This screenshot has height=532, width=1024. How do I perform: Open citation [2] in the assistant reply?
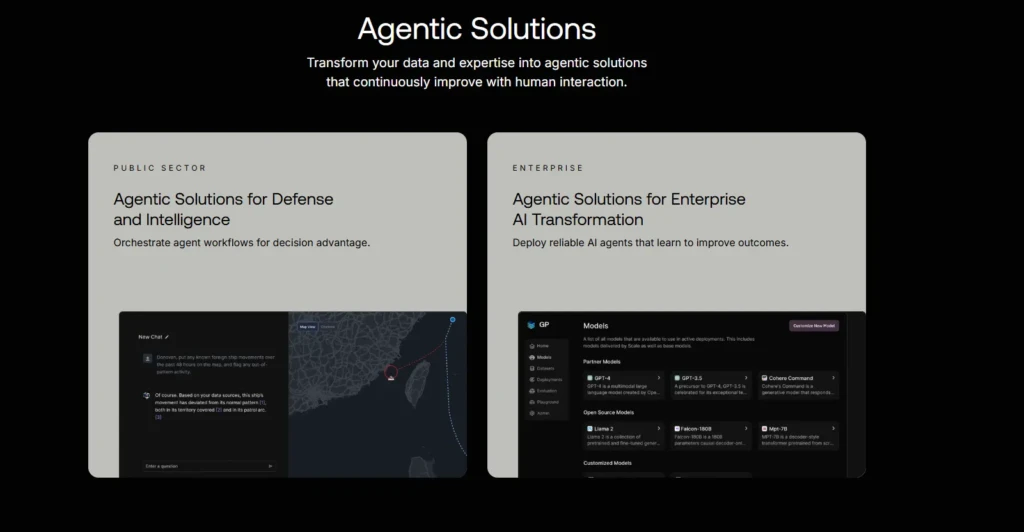pos(219,410)
